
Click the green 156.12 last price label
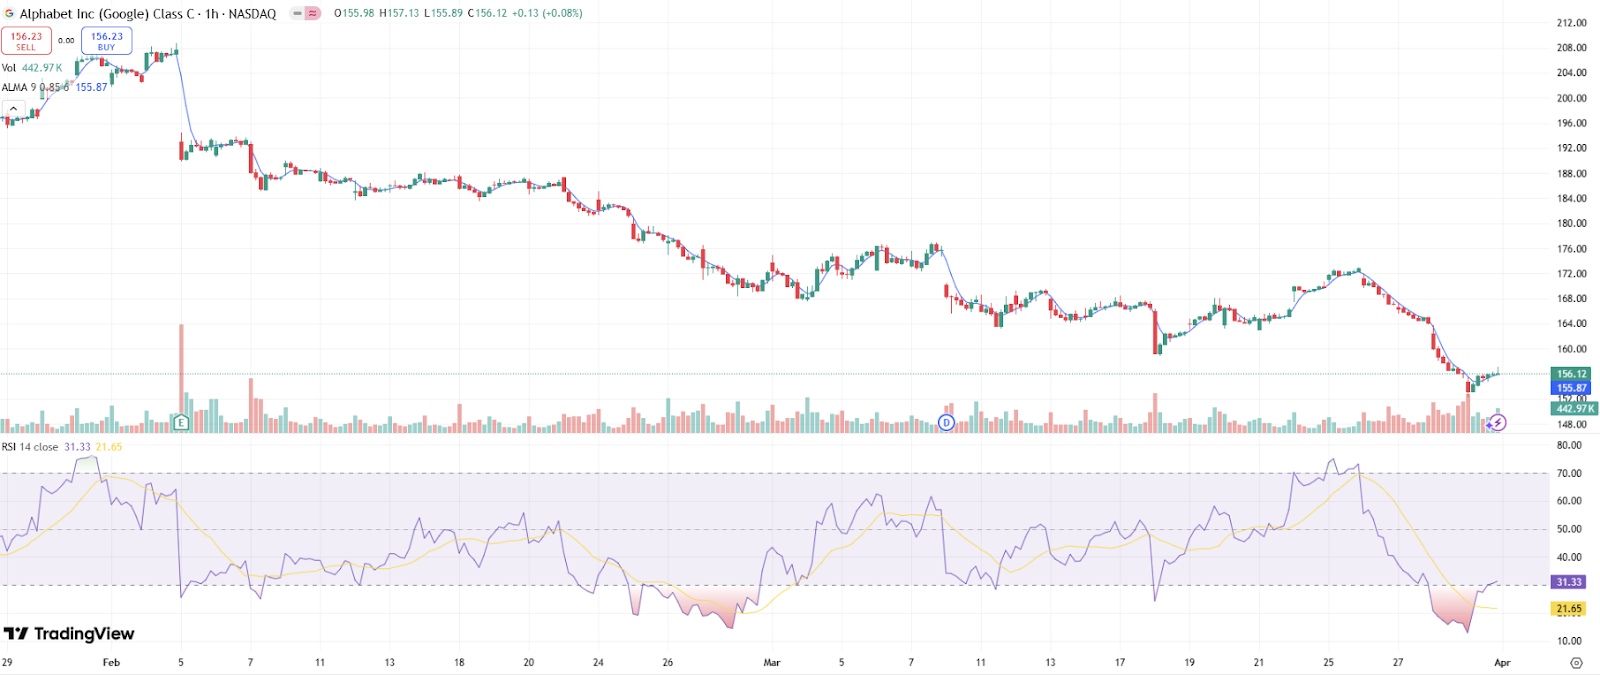point(1571,374)
